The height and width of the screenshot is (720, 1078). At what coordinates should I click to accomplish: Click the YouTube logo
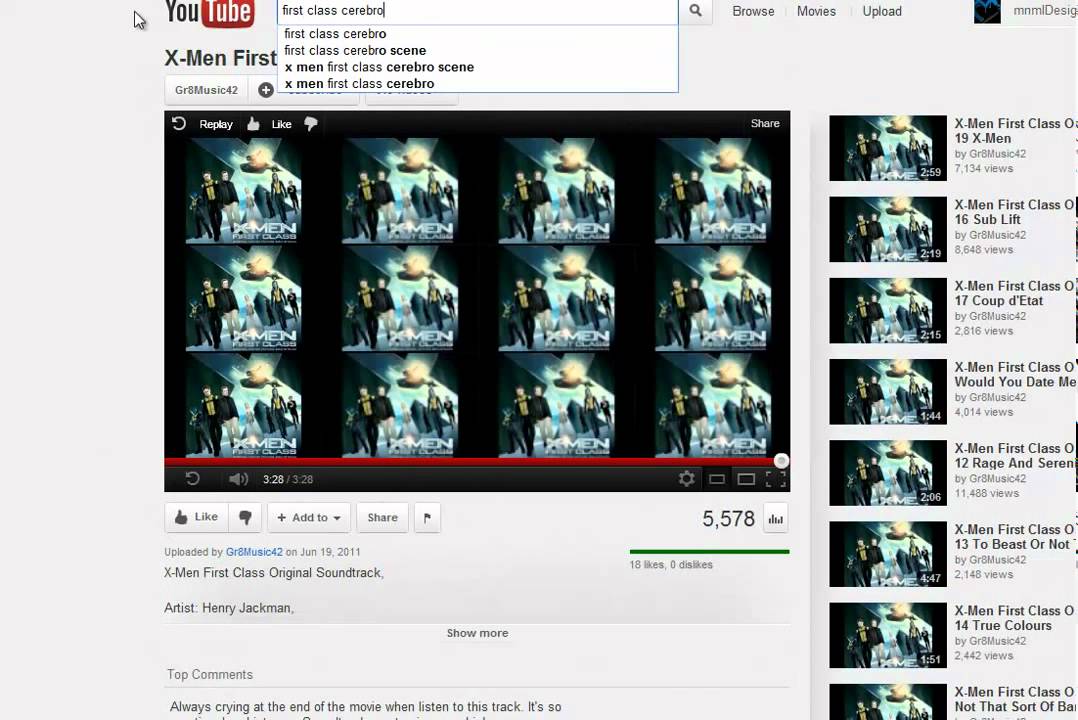(210, 12)
